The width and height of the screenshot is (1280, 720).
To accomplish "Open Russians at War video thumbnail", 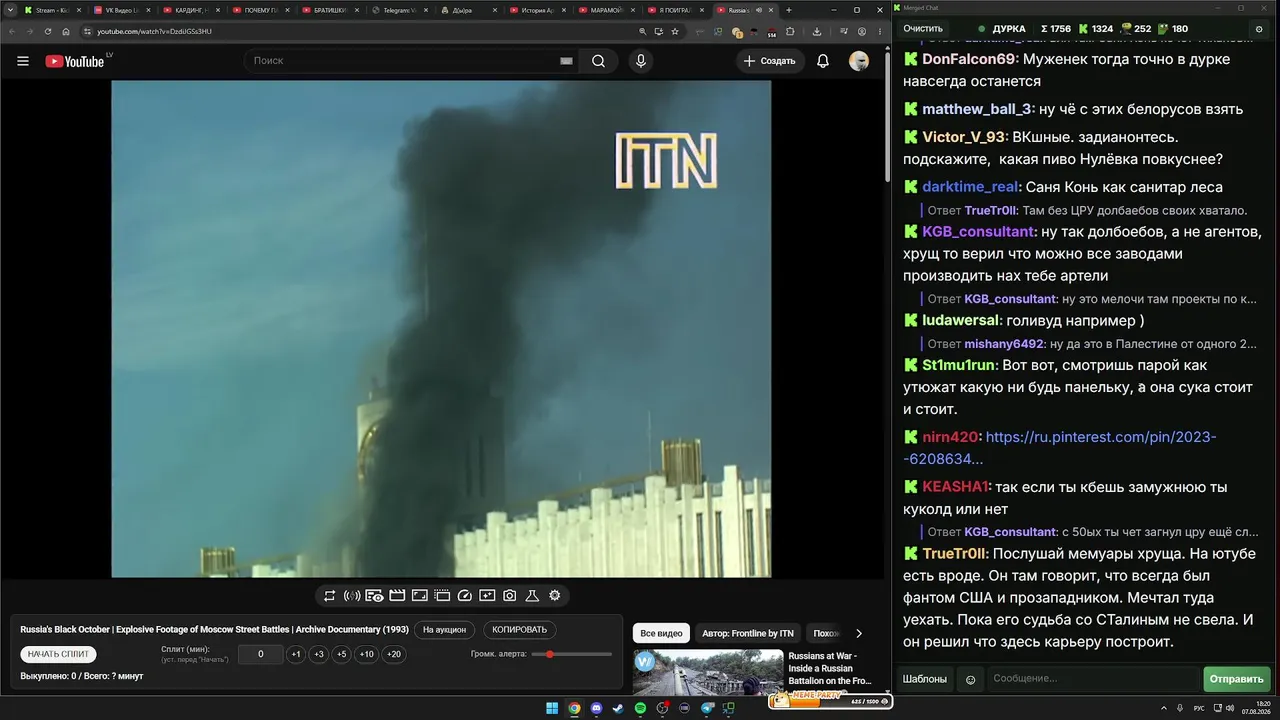I will click(708, 671).
